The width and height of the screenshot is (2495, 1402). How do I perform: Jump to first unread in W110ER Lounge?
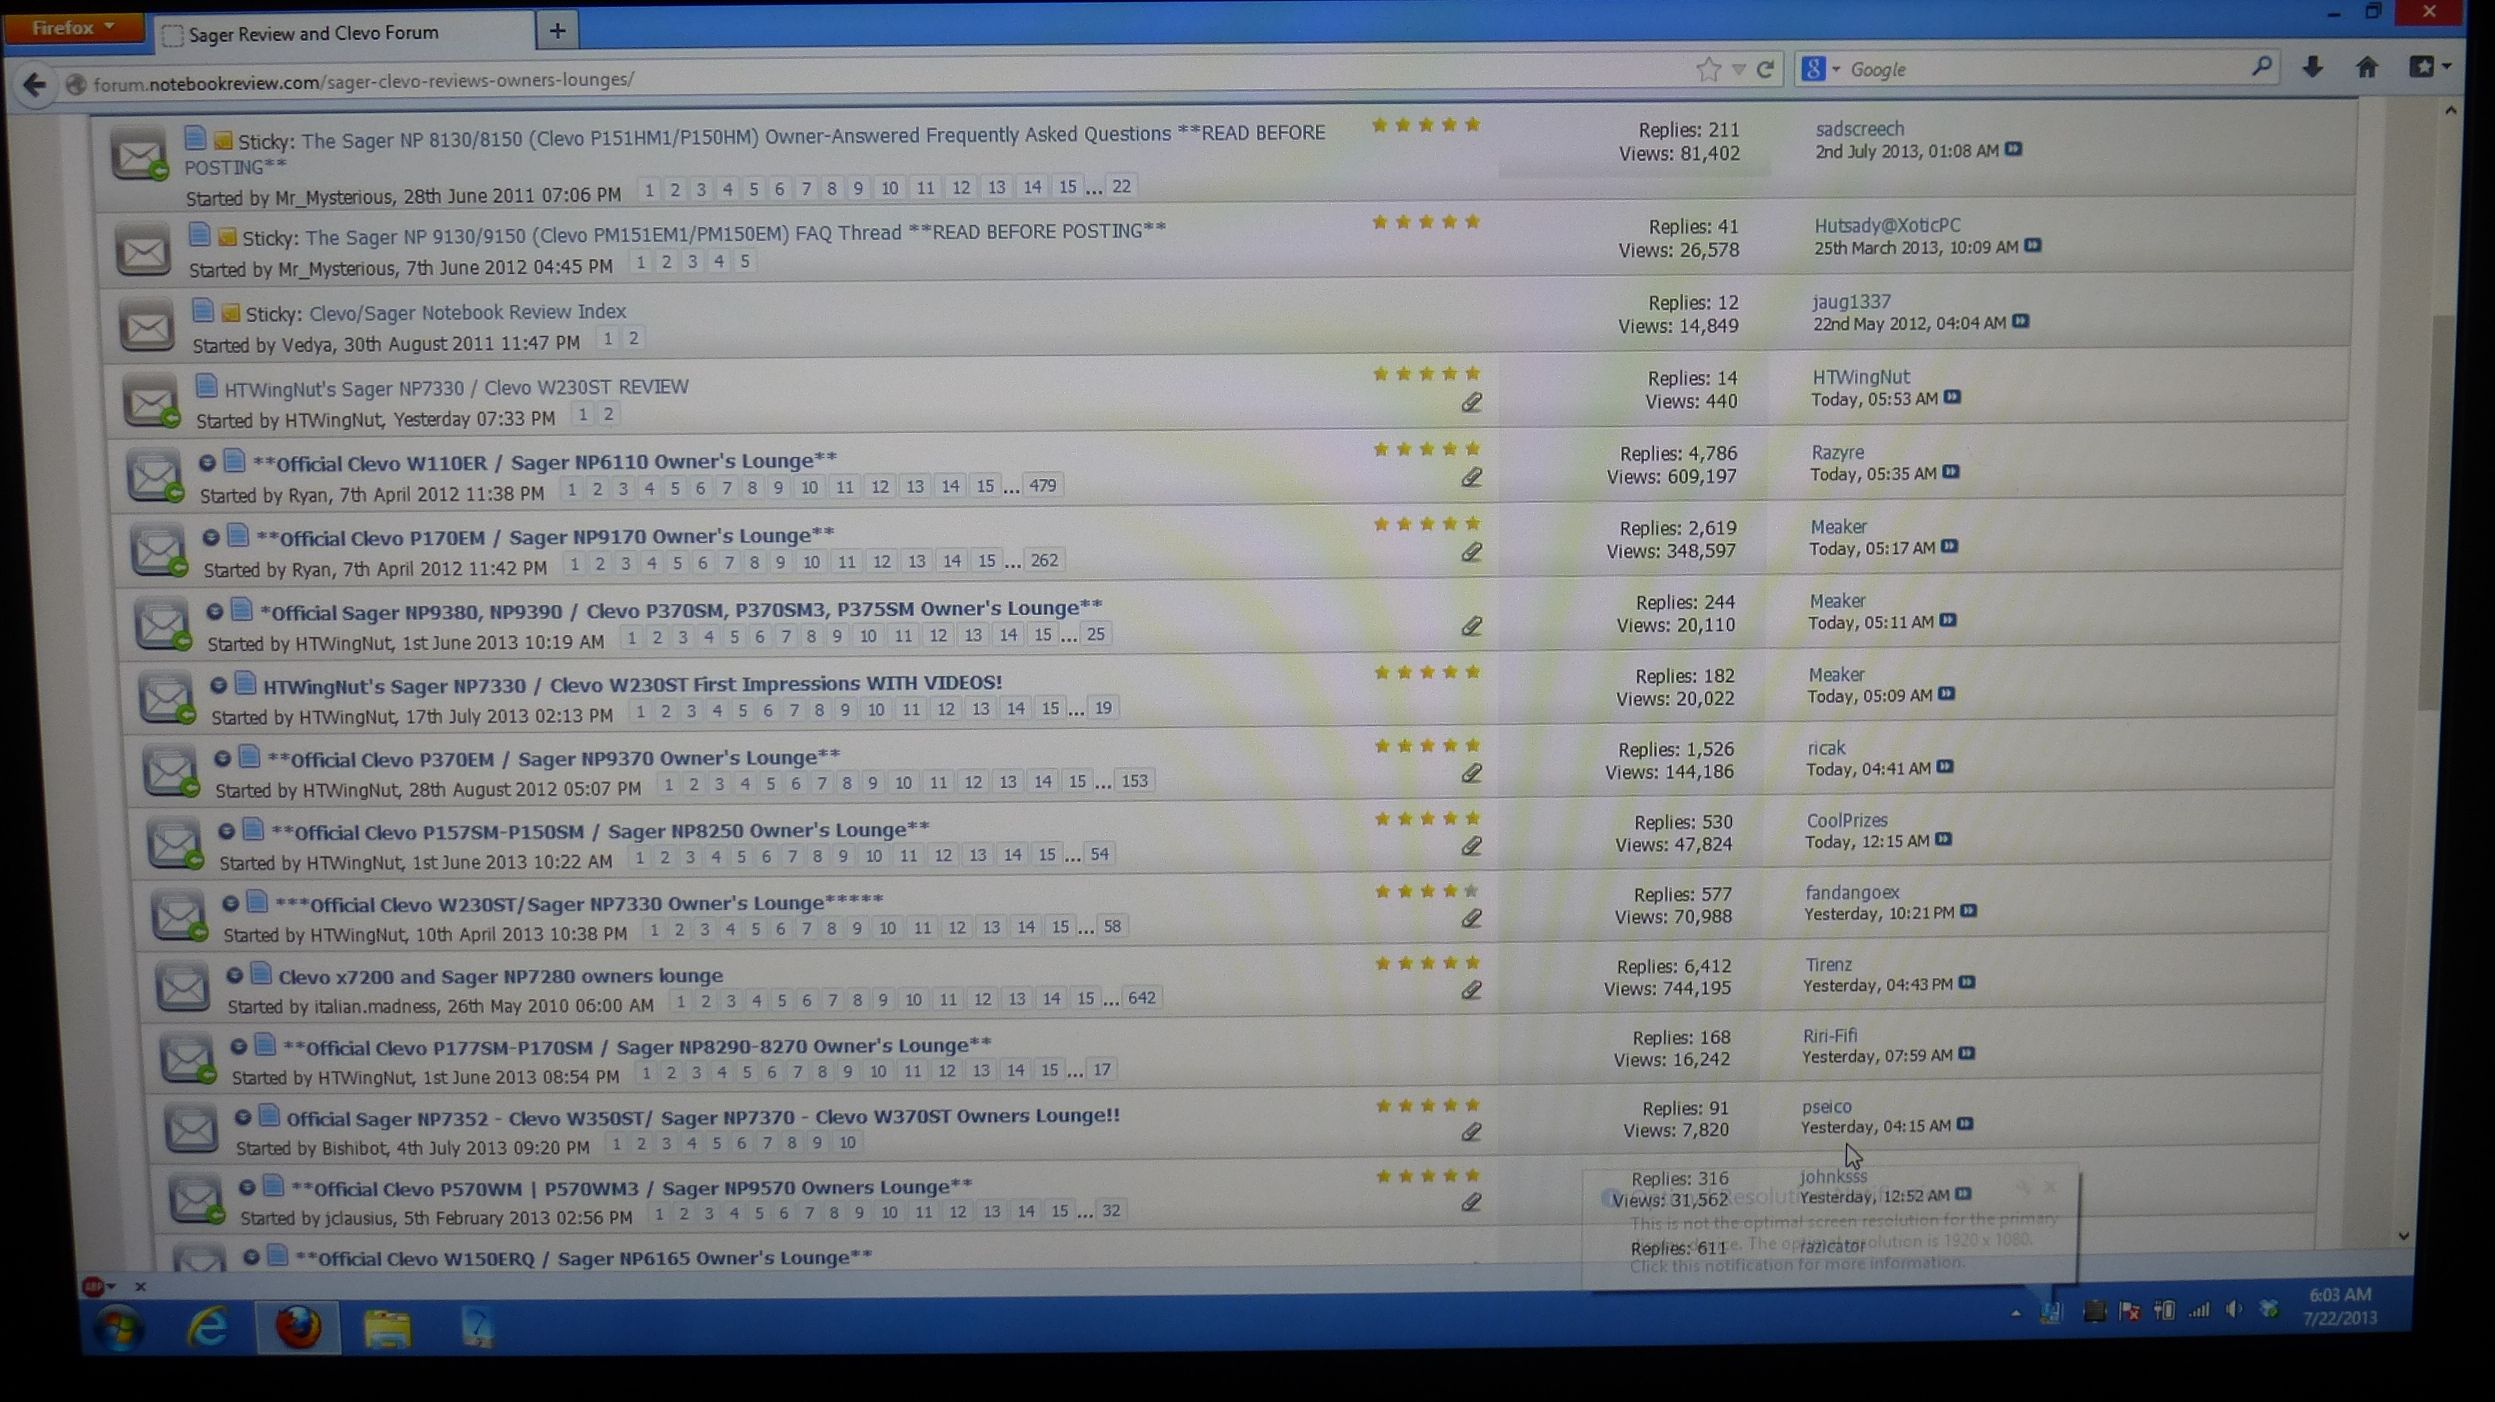[x=207, y=463]
